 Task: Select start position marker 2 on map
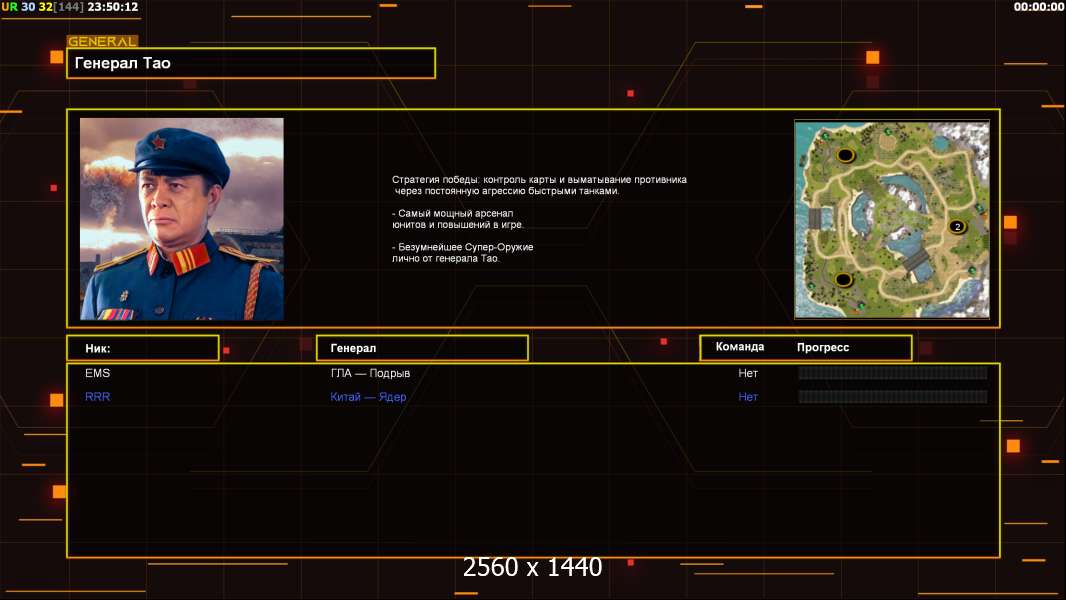[x=957, y=226]
